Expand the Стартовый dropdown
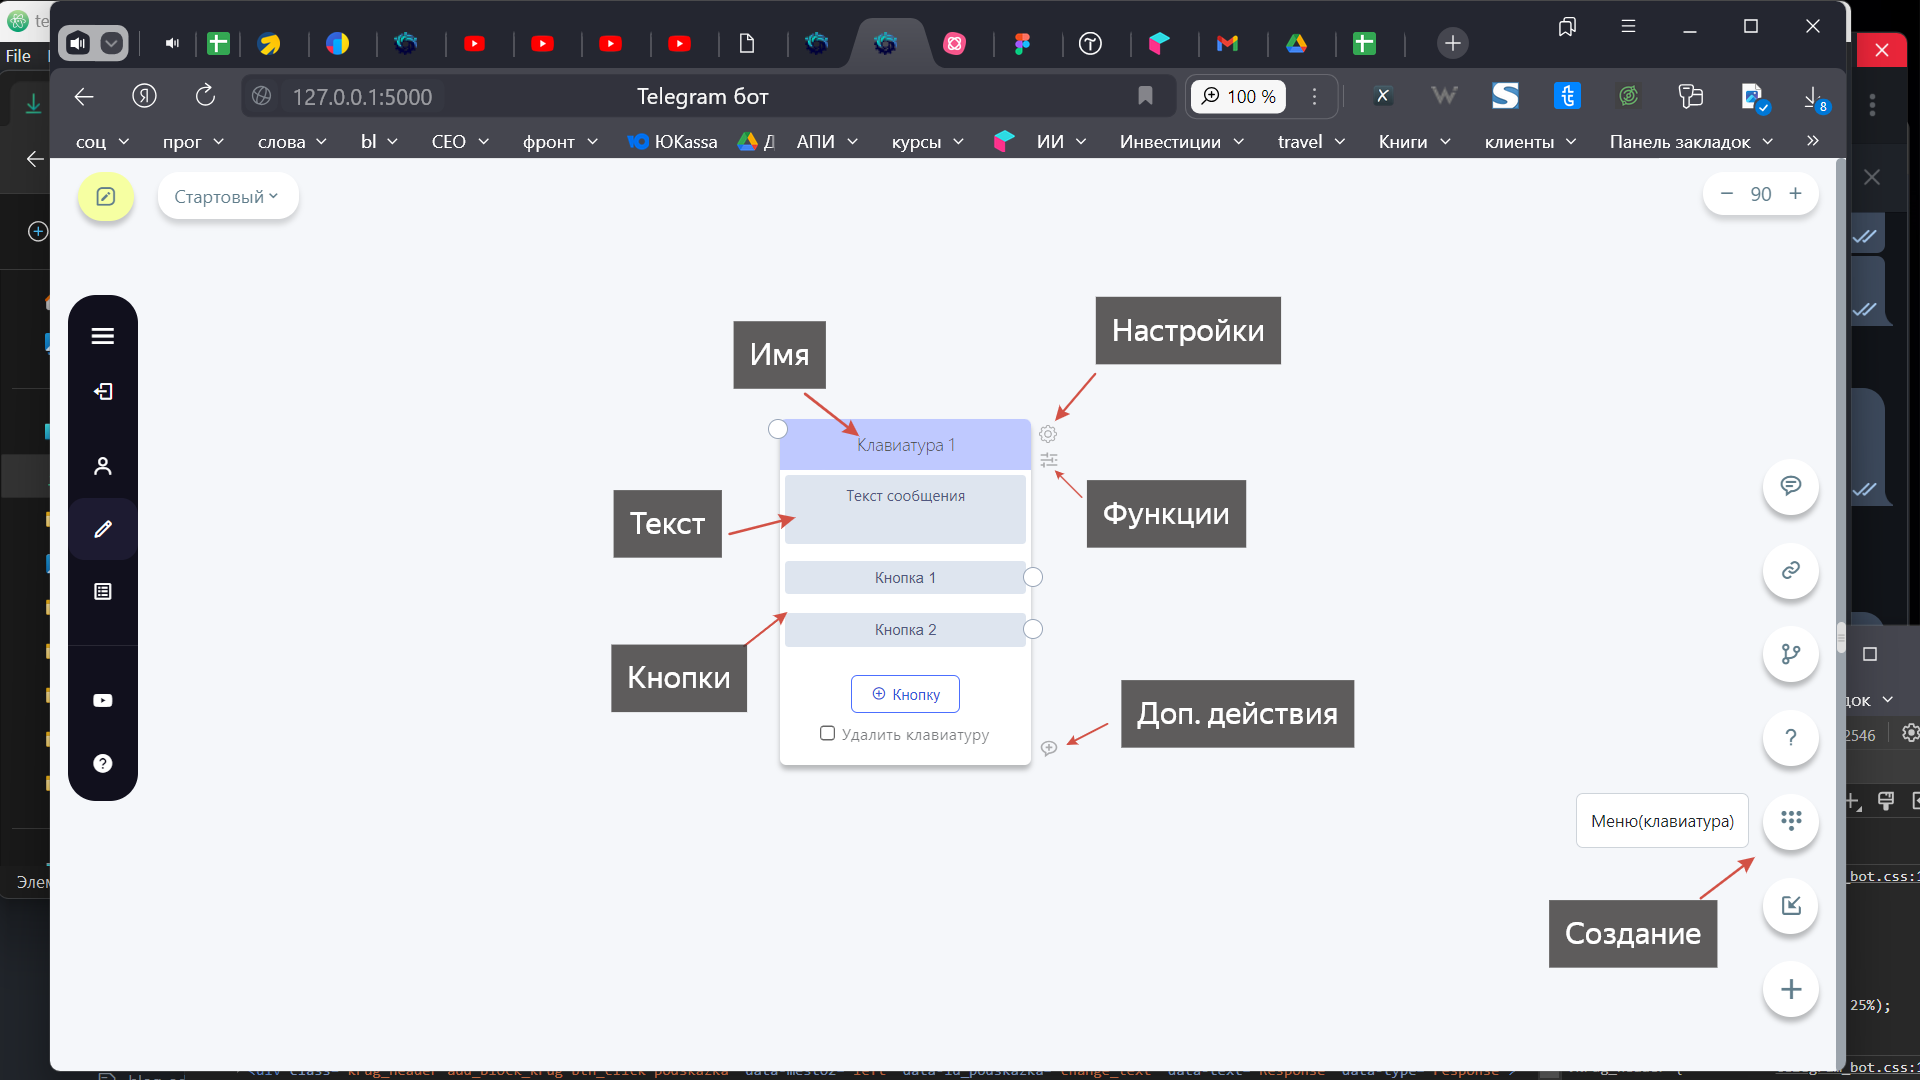Screen dimensions: 1920x1080 (227, 196)
